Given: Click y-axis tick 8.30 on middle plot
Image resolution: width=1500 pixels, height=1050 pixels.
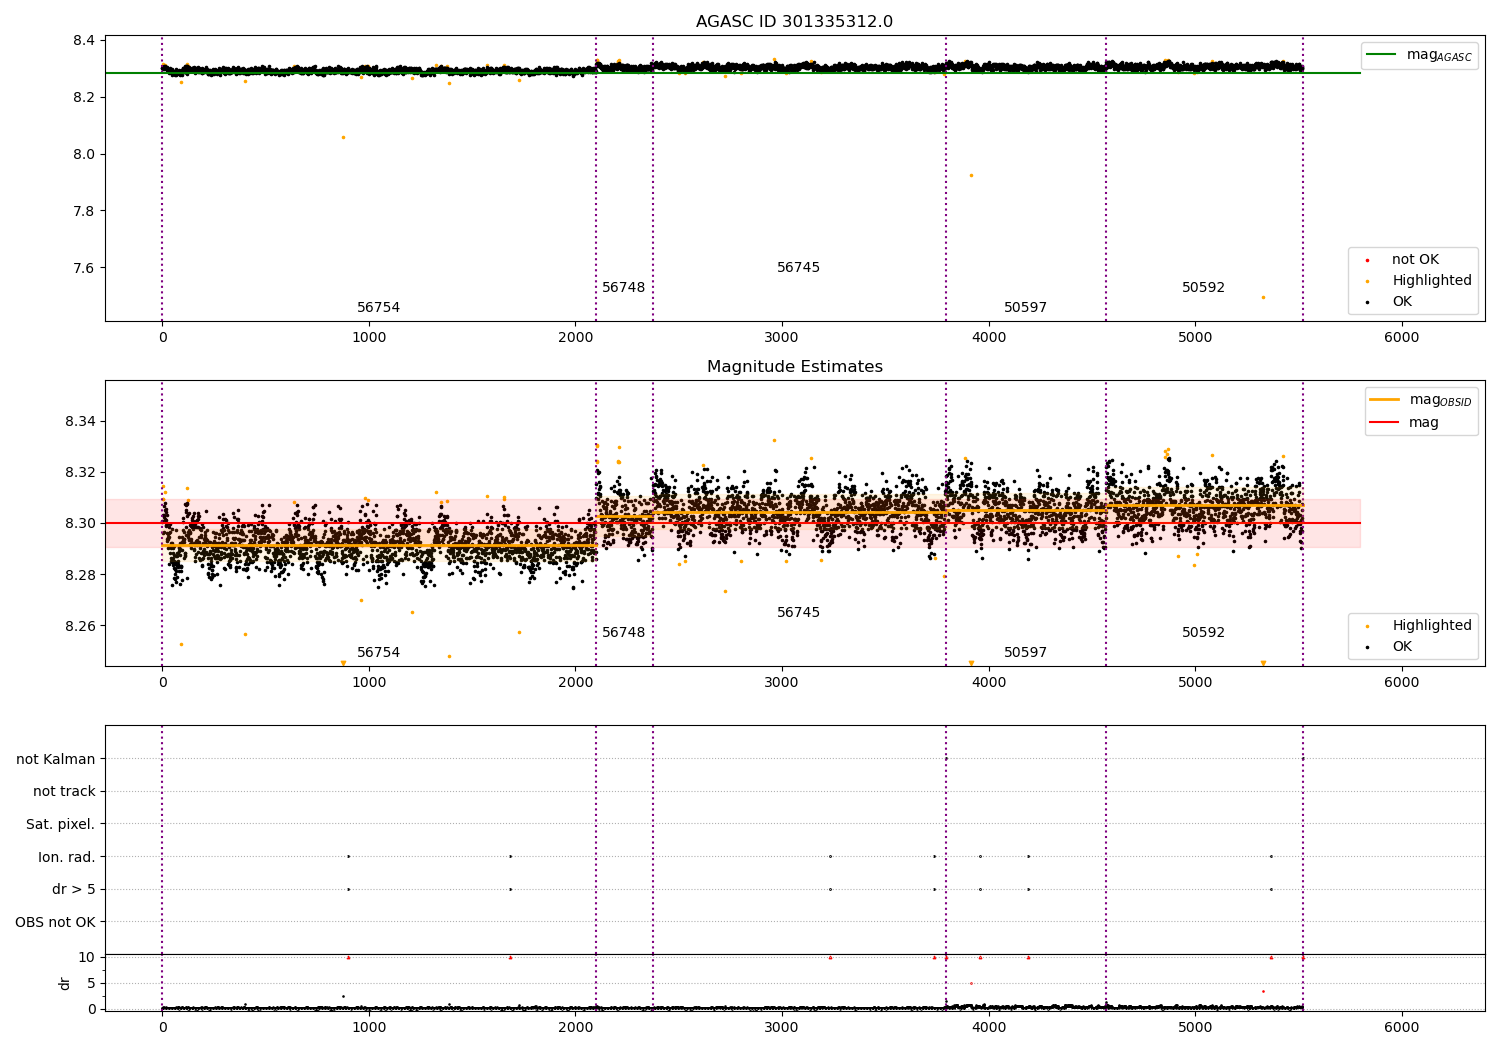Looking at the screenshot, I should click(x=80, y=524).
